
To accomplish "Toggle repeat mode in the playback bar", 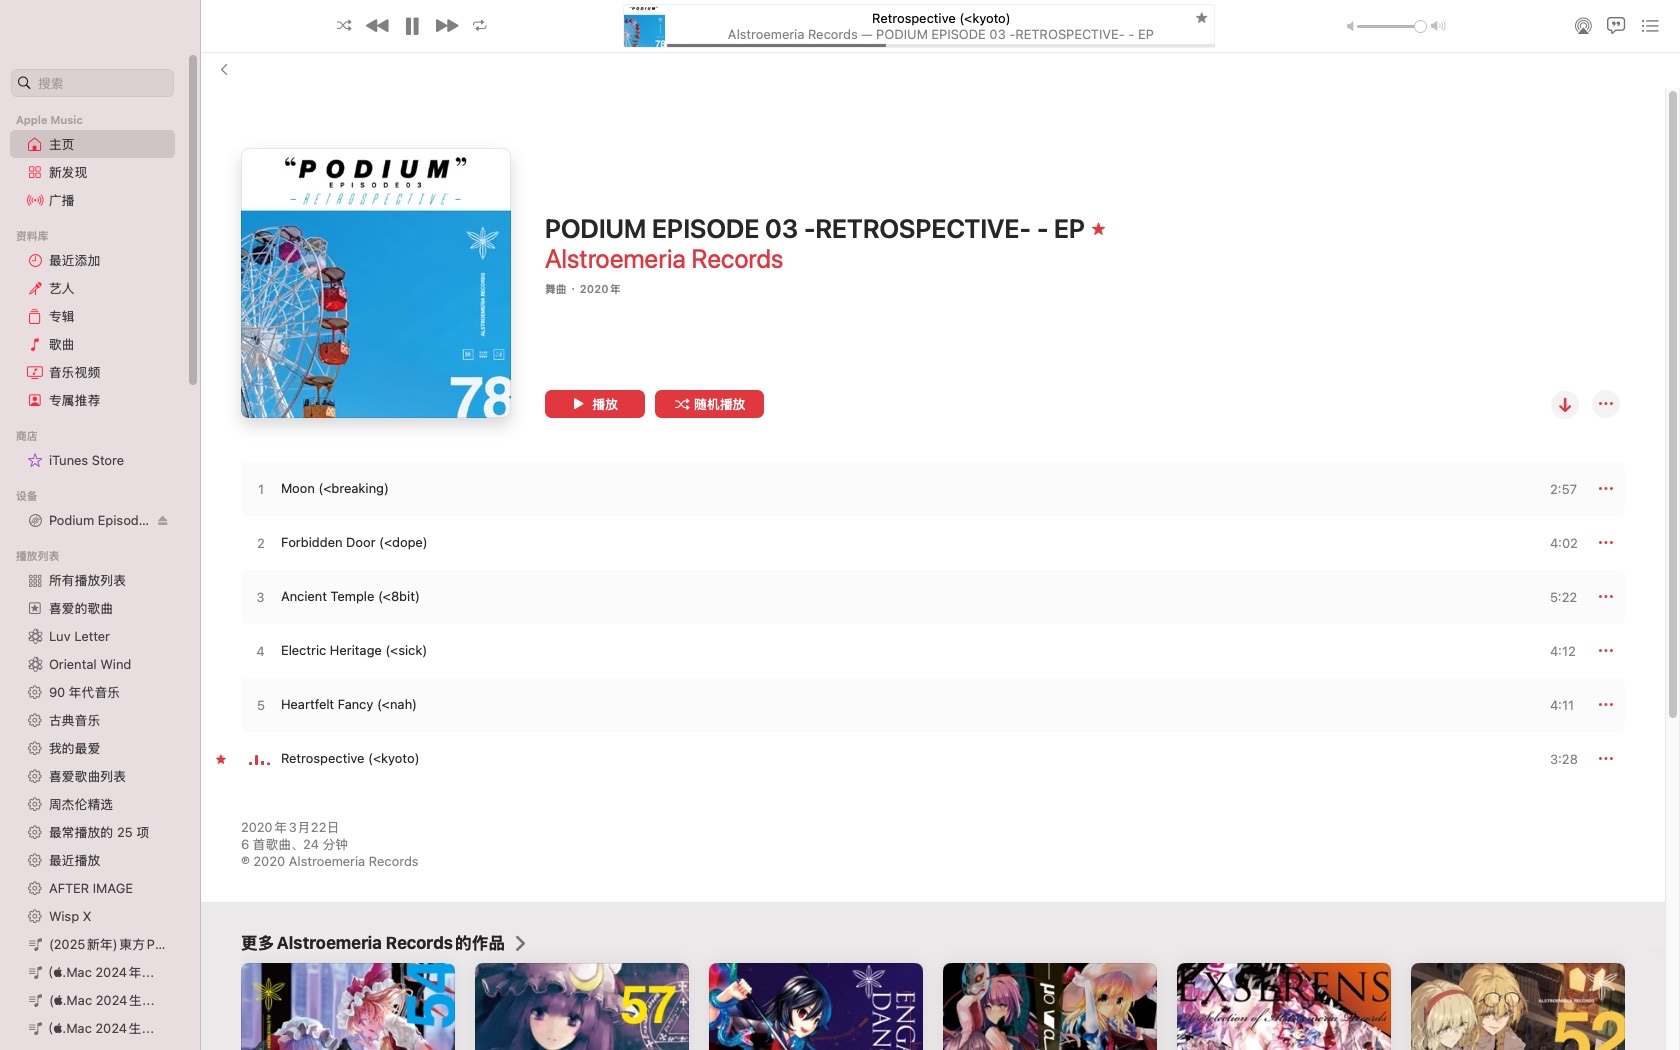I will click(480, 26).
